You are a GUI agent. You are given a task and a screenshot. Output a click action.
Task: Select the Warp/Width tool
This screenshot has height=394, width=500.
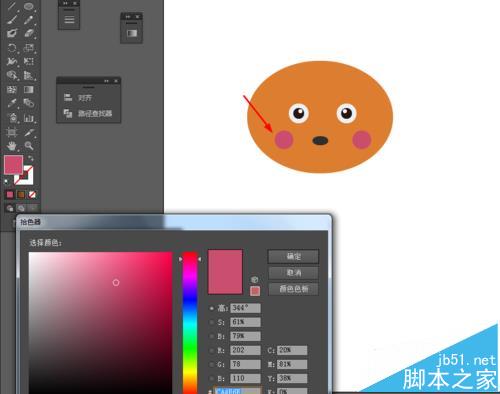point(12,61)
